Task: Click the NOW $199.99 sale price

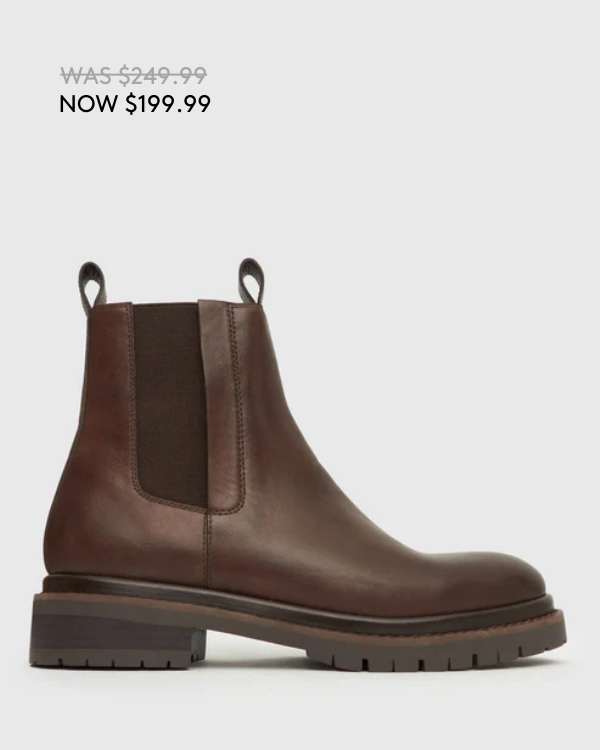Action: pyautogui.click(x=134, y=103)
